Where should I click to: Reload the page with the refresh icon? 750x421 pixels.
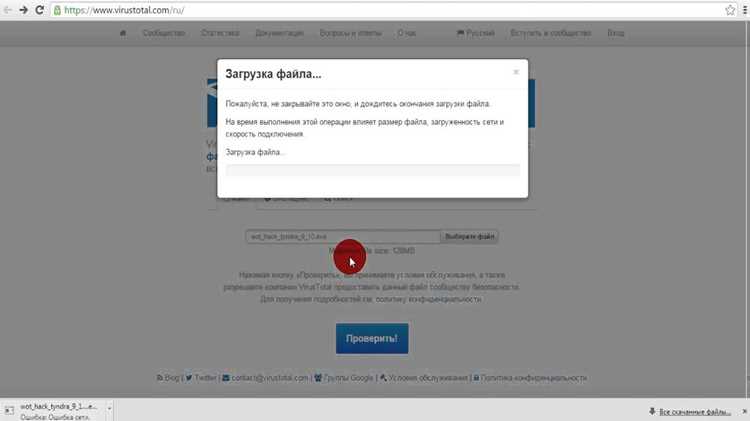click(x=40, y=10)
